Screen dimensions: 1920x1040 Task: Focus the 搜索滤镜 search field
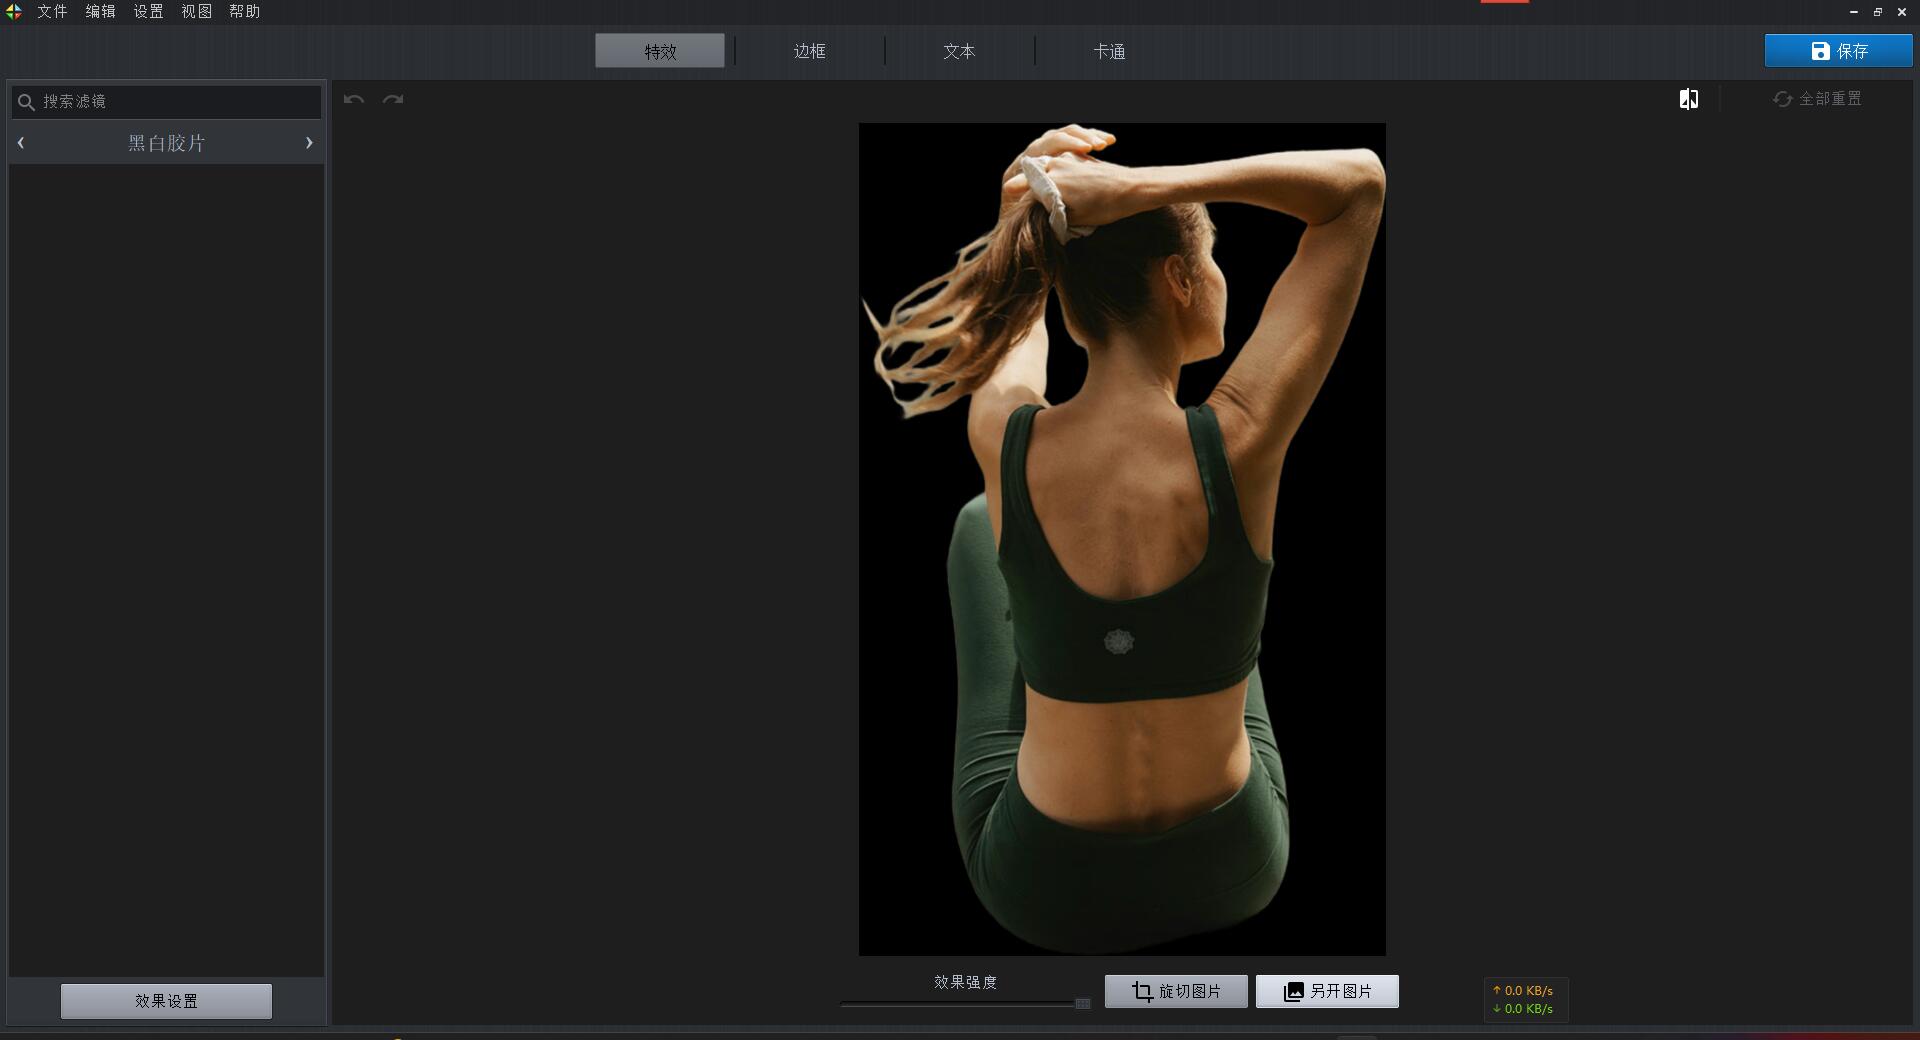[178, 102]
